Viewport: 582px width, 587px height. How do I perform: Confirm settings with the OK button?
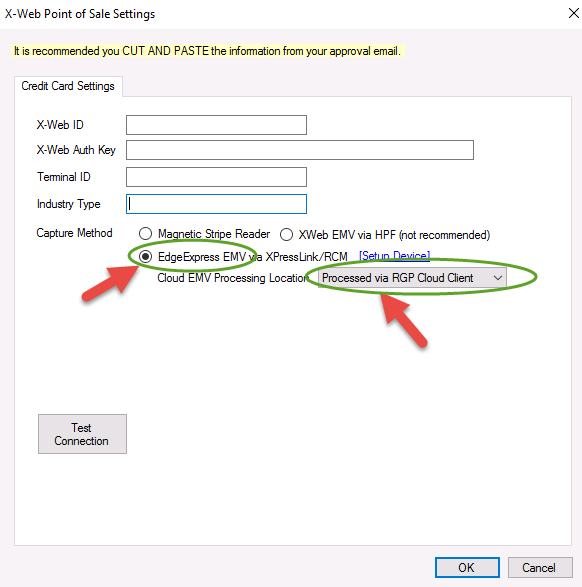[467, 568]
